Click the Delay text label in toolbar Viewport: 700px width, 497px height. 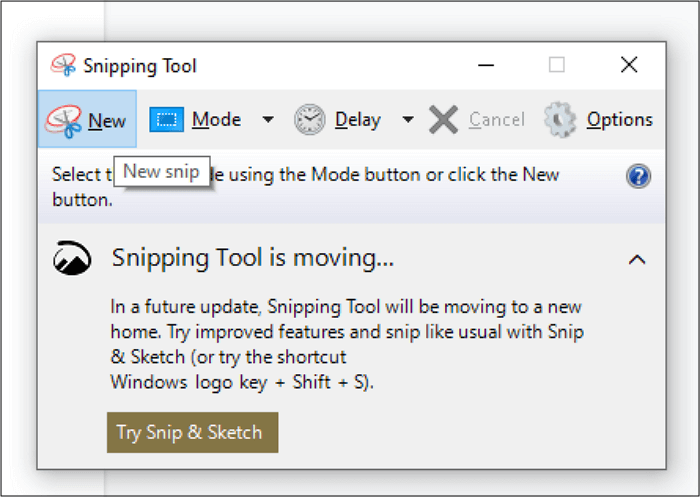357,120
